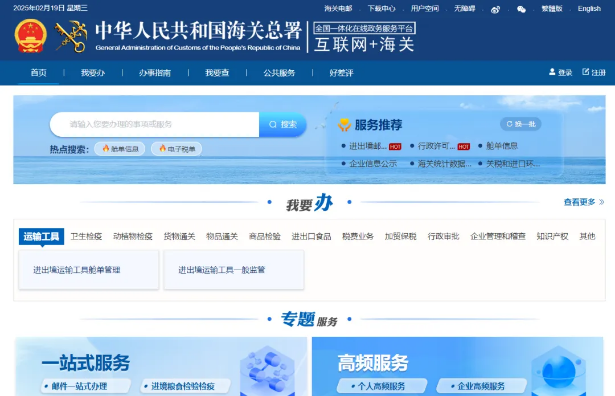Open 用户空间 top link
This screenshot has height=396, width=615.
point(425,9)
